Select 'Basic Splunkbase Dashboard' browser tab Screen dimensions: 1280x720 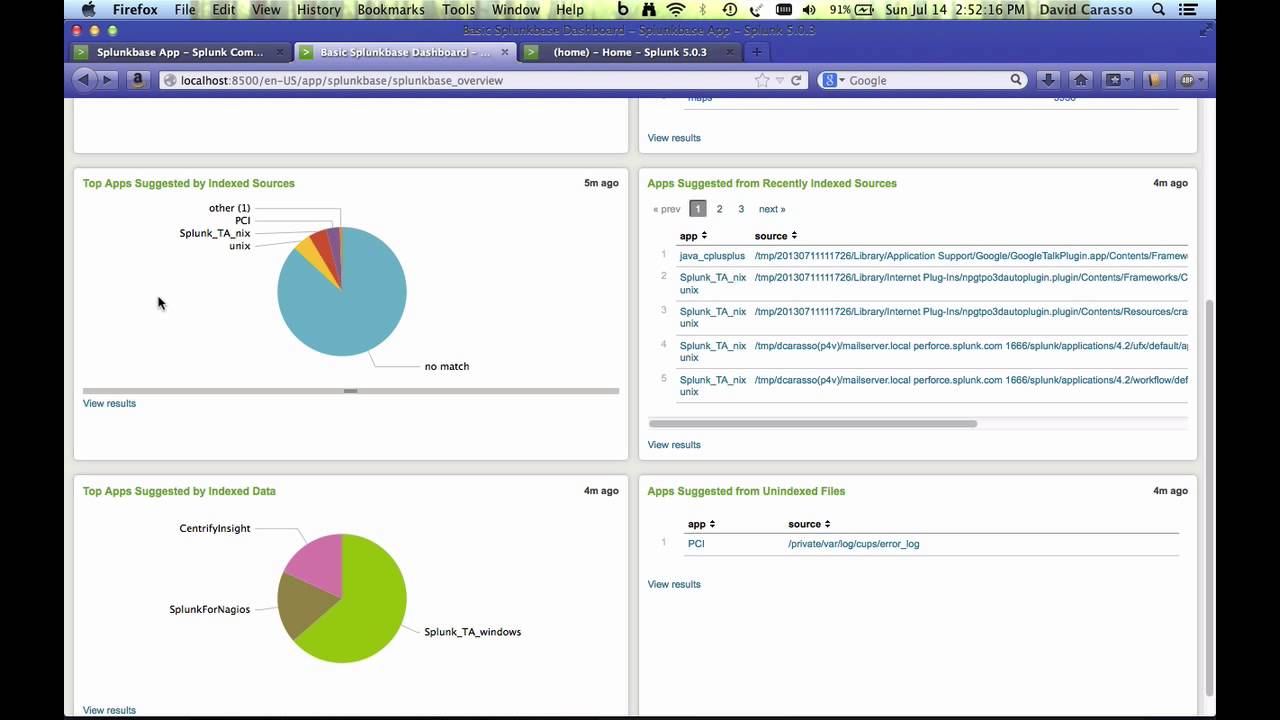click(x=405, y=52)
